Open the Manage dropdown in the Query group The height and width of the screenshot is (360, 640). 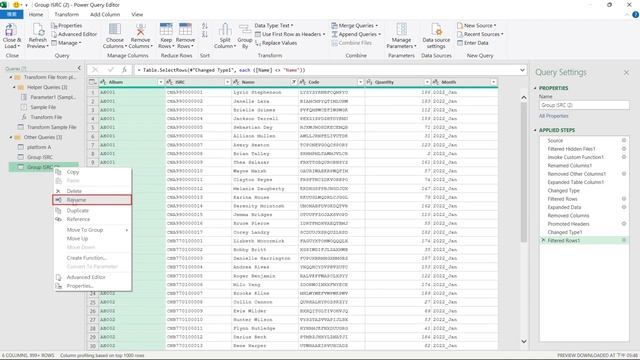pyautogui.click(x=67, y=43)
